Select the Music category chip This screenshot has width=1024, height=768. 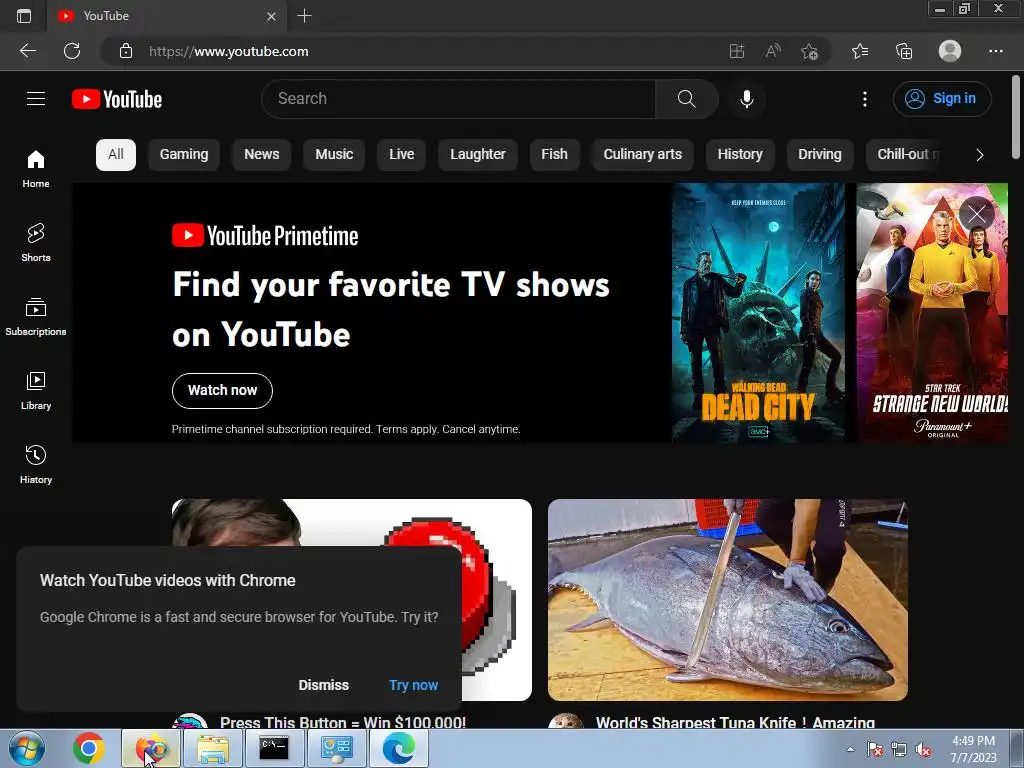(334, 155)
